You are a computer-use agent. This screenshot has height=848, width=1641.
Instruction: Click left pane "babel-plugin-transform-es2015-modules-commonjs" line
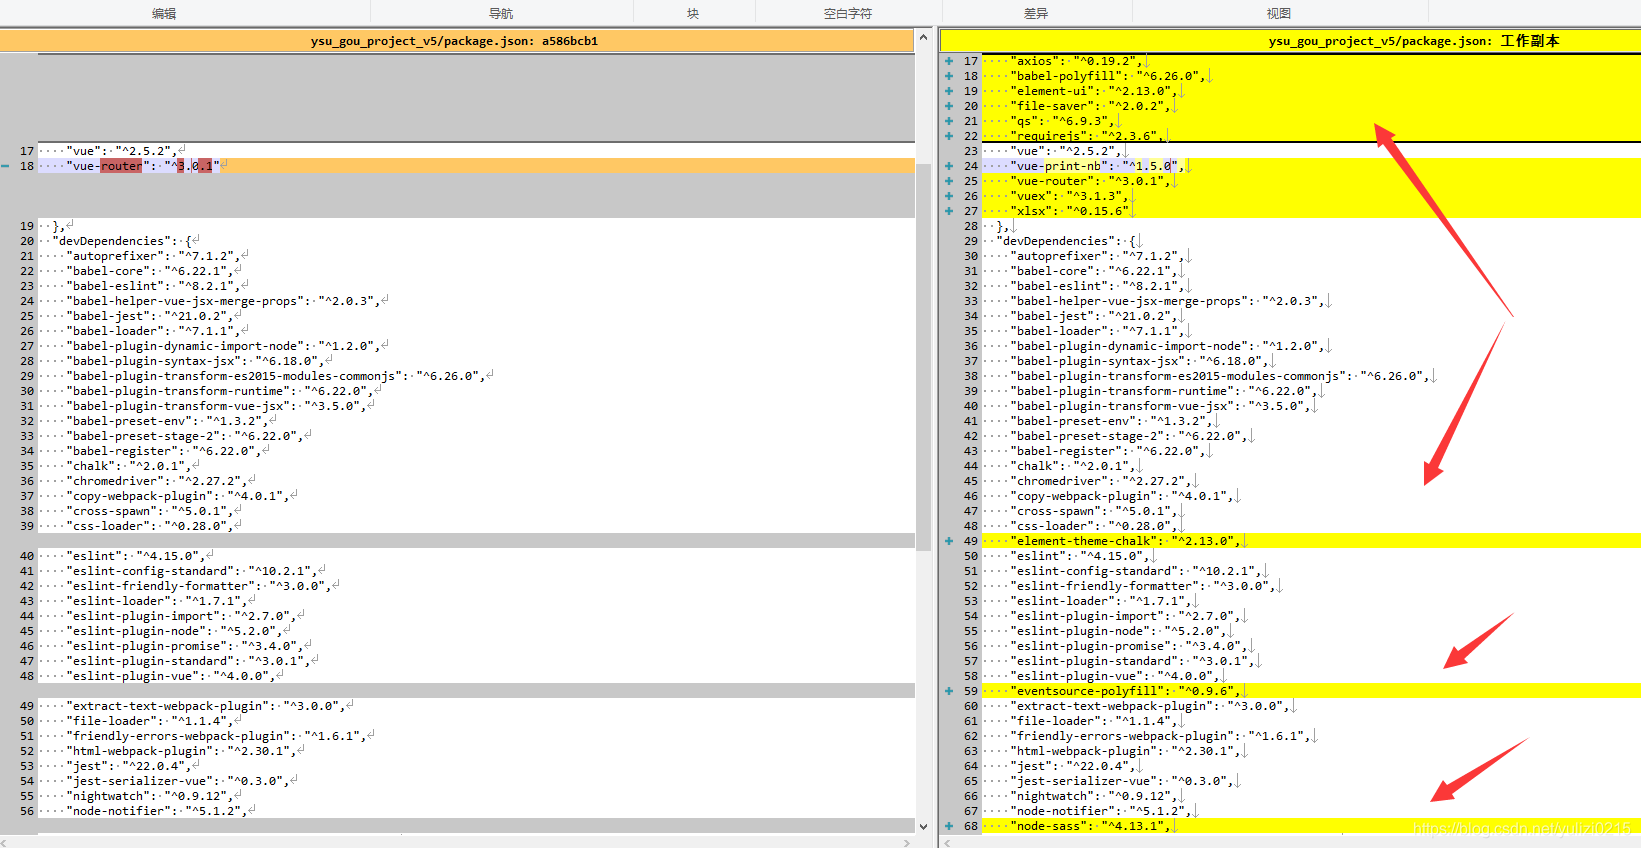476,376
